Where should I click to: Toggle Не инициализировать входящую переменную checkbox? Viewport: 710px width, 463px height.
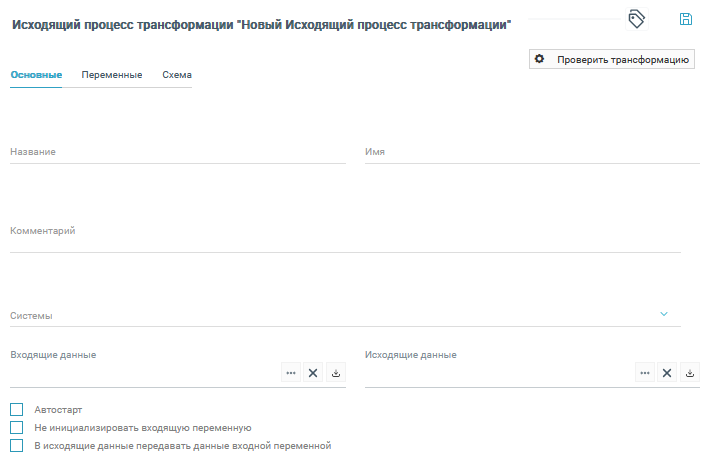(16, 428)
